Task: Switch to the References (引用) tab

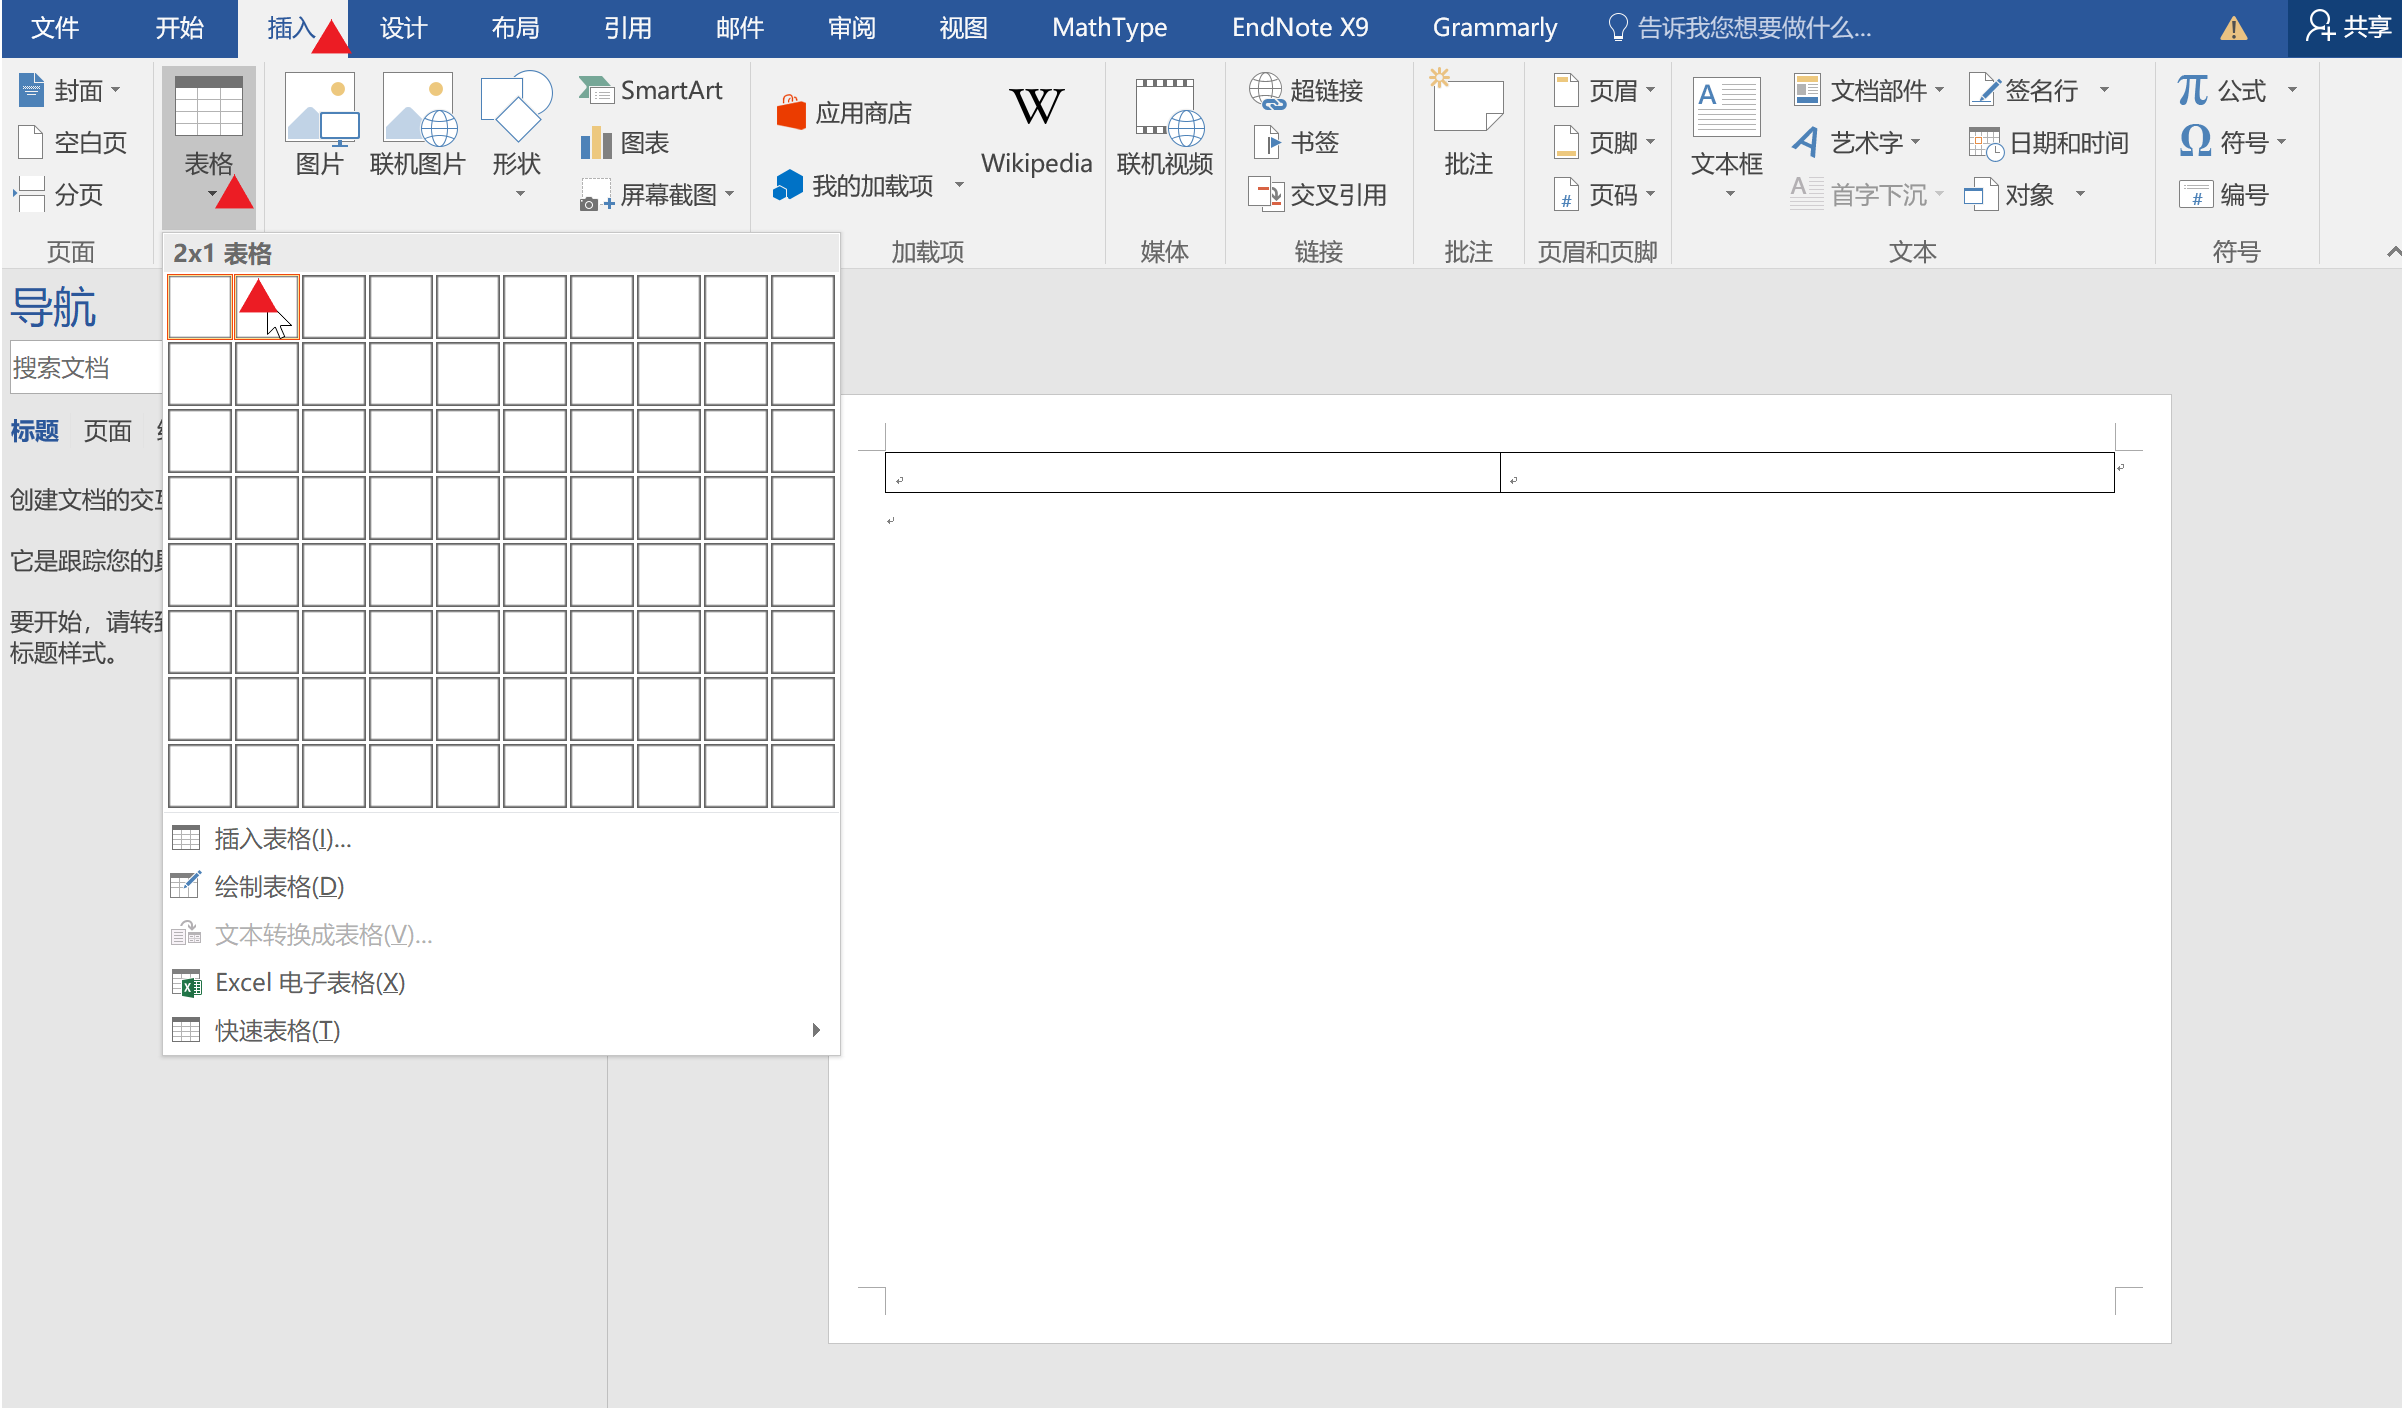Action: tap(628, 28)
